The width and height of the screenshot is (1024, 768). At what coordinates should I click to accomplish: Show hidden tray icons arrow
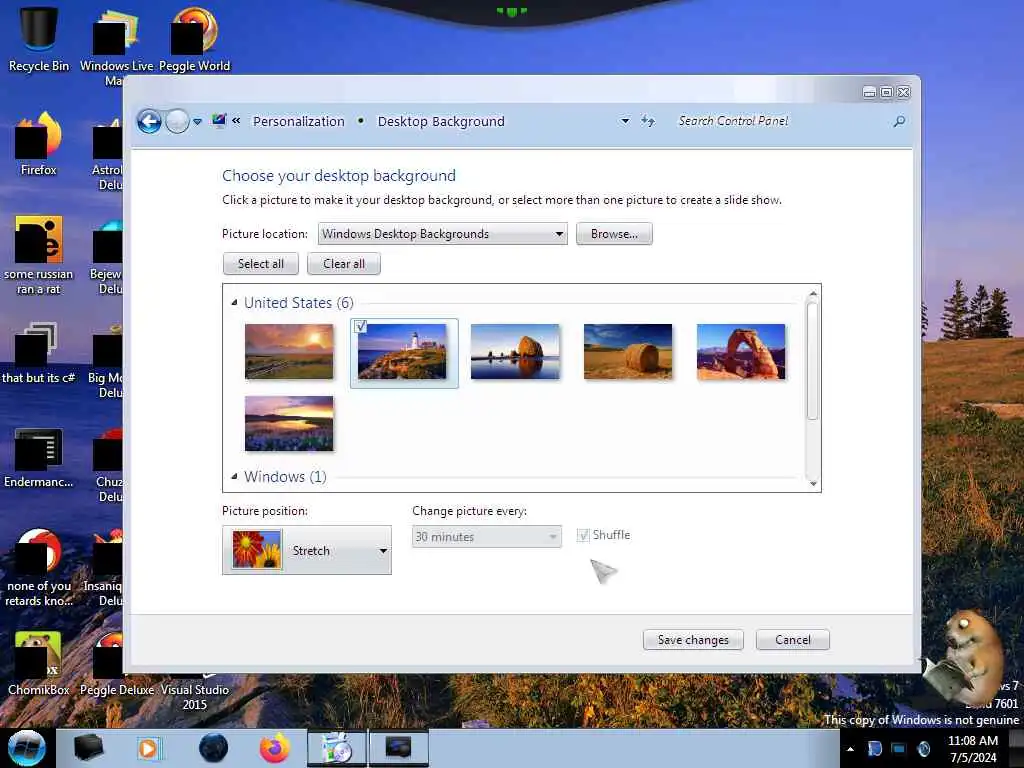click(850, 749)
